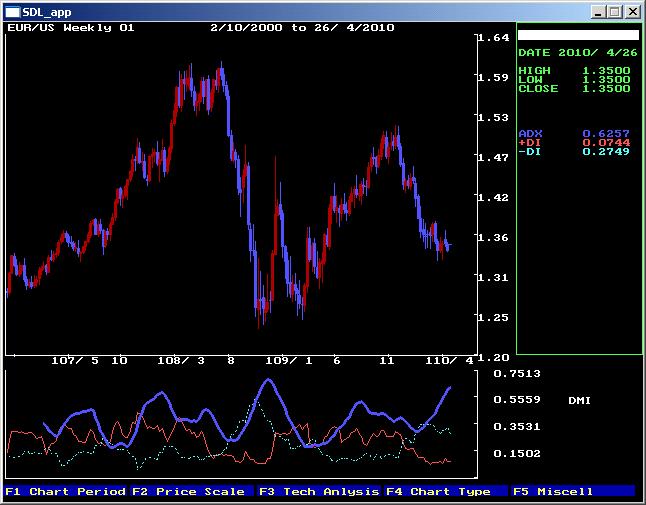Click the 0.1502 indicator scale label

tap(517, 454)
